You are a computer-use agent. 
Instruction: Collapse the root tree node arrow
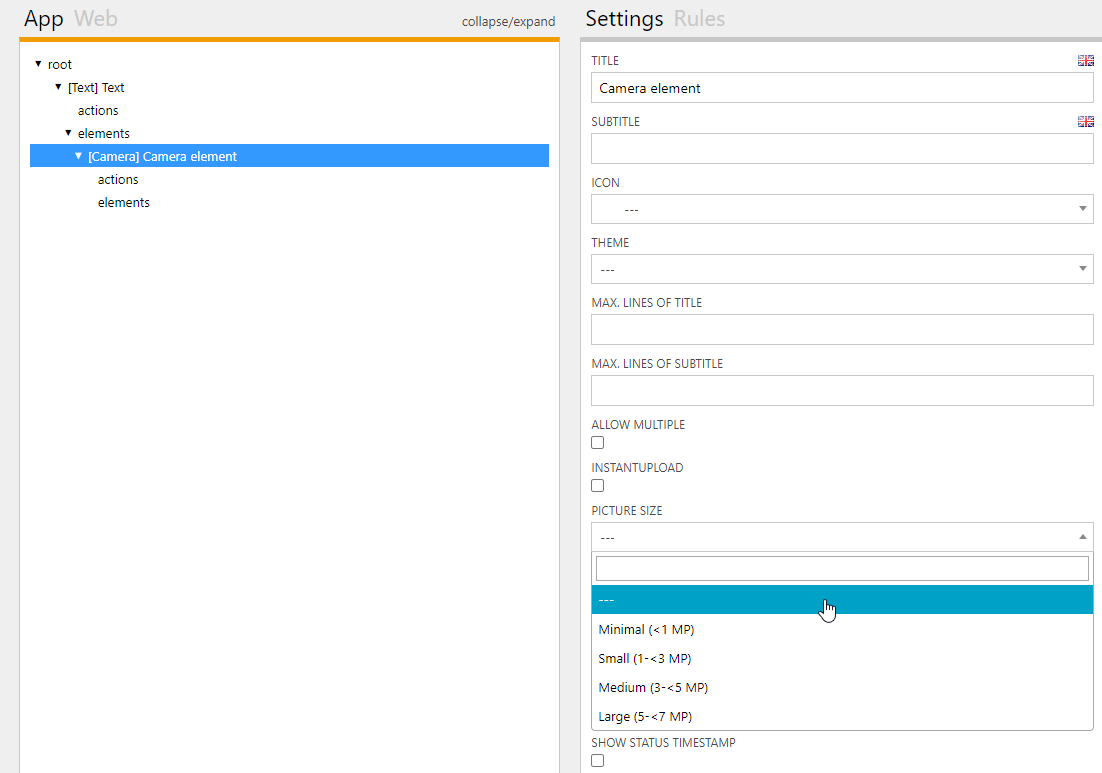(38, 64)
